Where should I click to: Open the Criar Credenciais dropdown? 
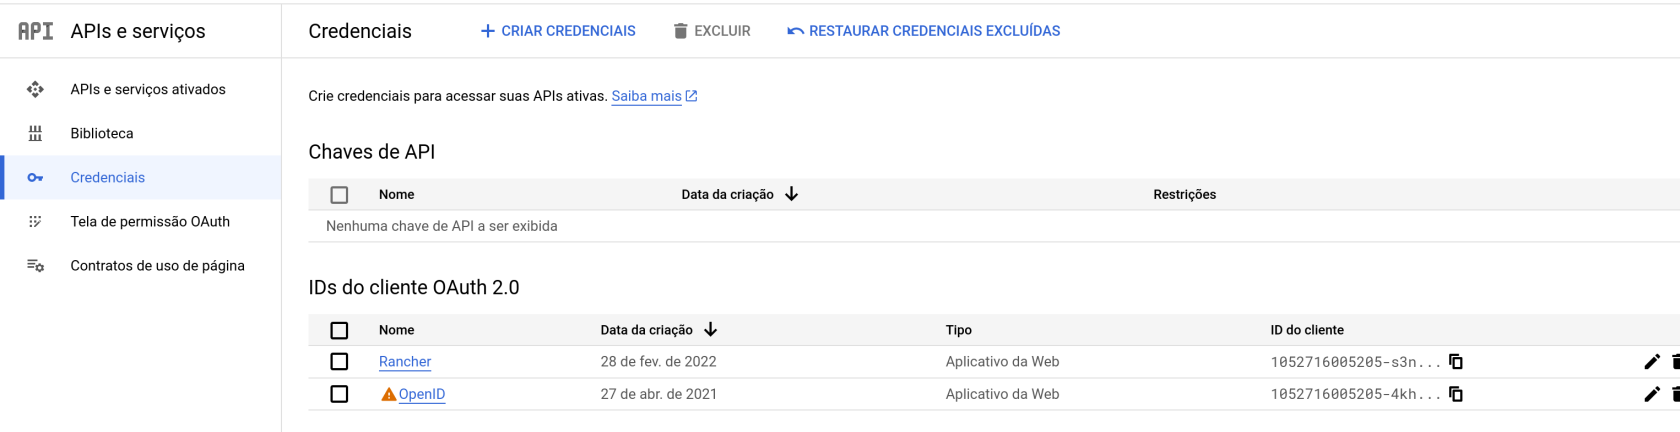click(x=558, y=31)
